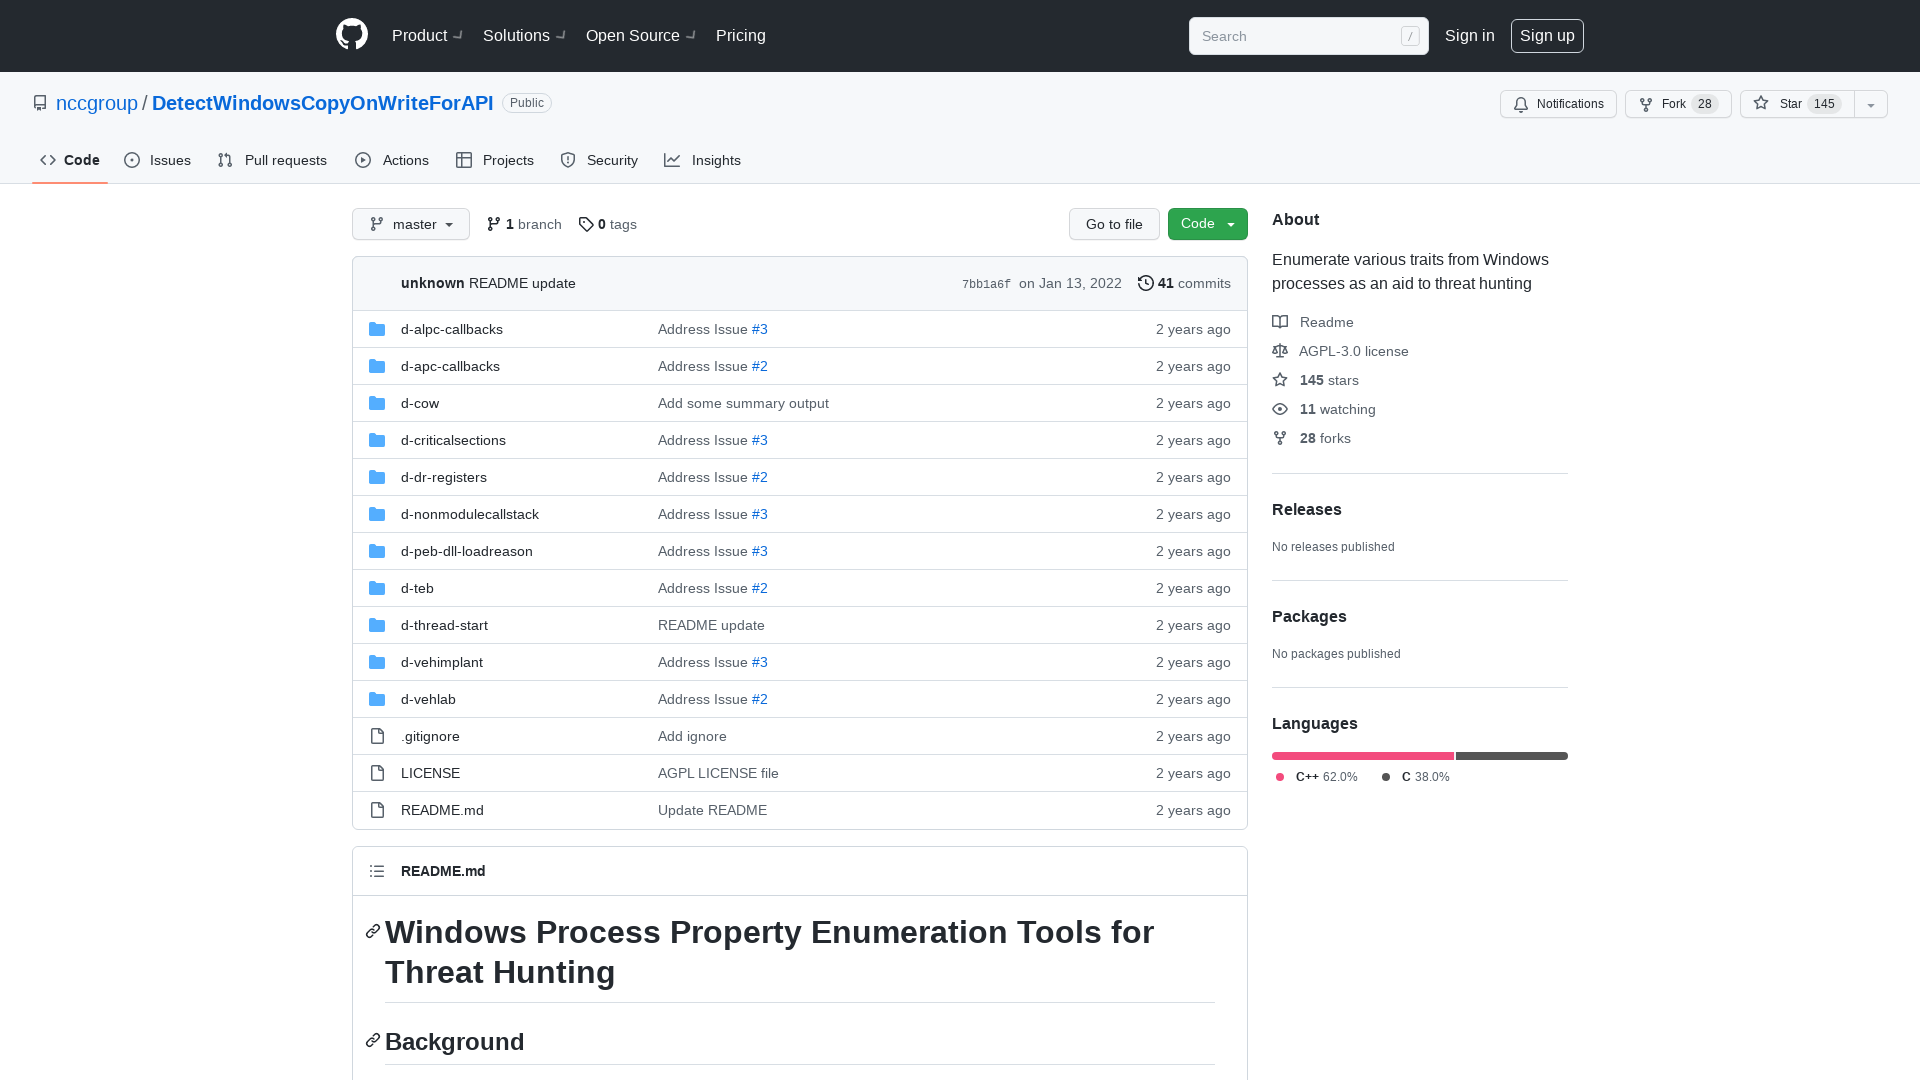The height and width of the screenshot is (1080, 1920).
Task: Switch to the Projects tab
Action: [x=495, y=160]
